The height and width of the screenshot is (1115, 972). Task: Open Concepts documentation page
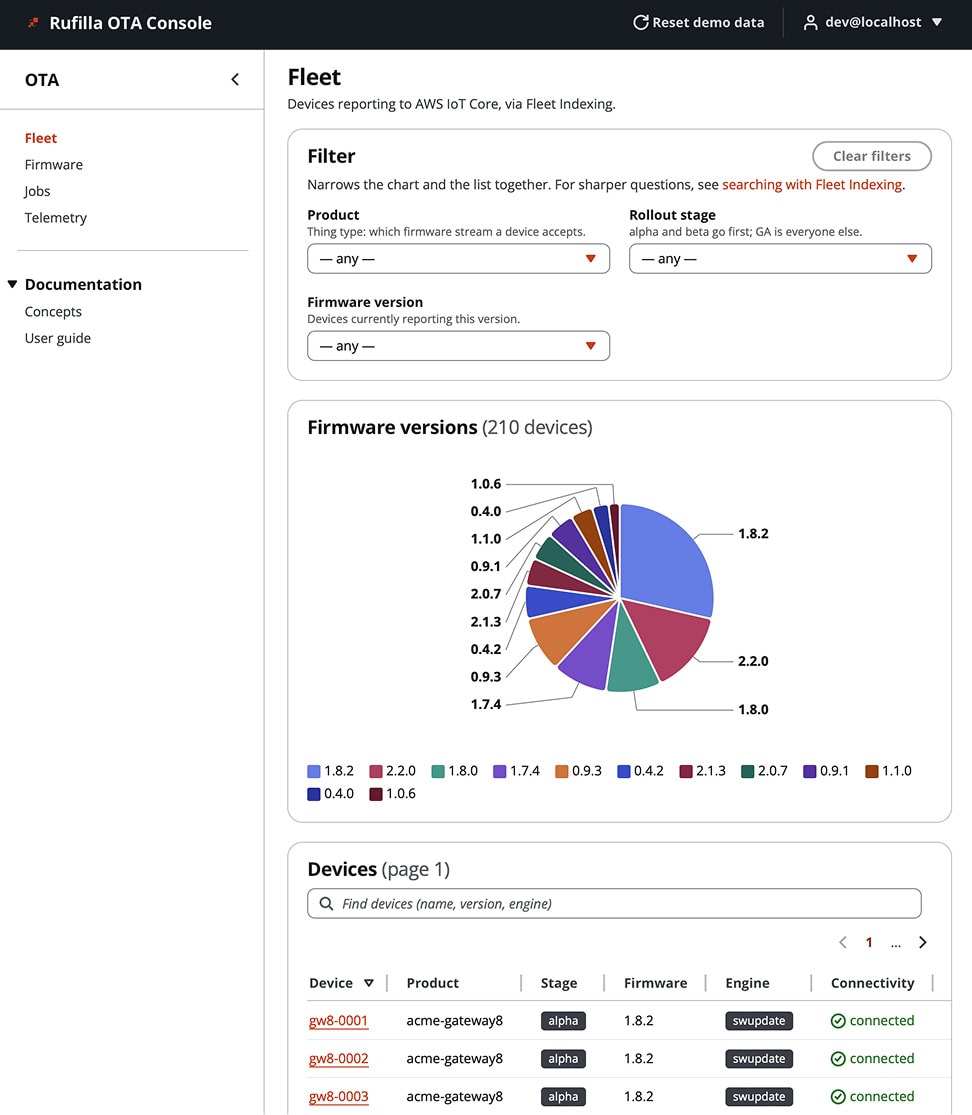[53, 311]
